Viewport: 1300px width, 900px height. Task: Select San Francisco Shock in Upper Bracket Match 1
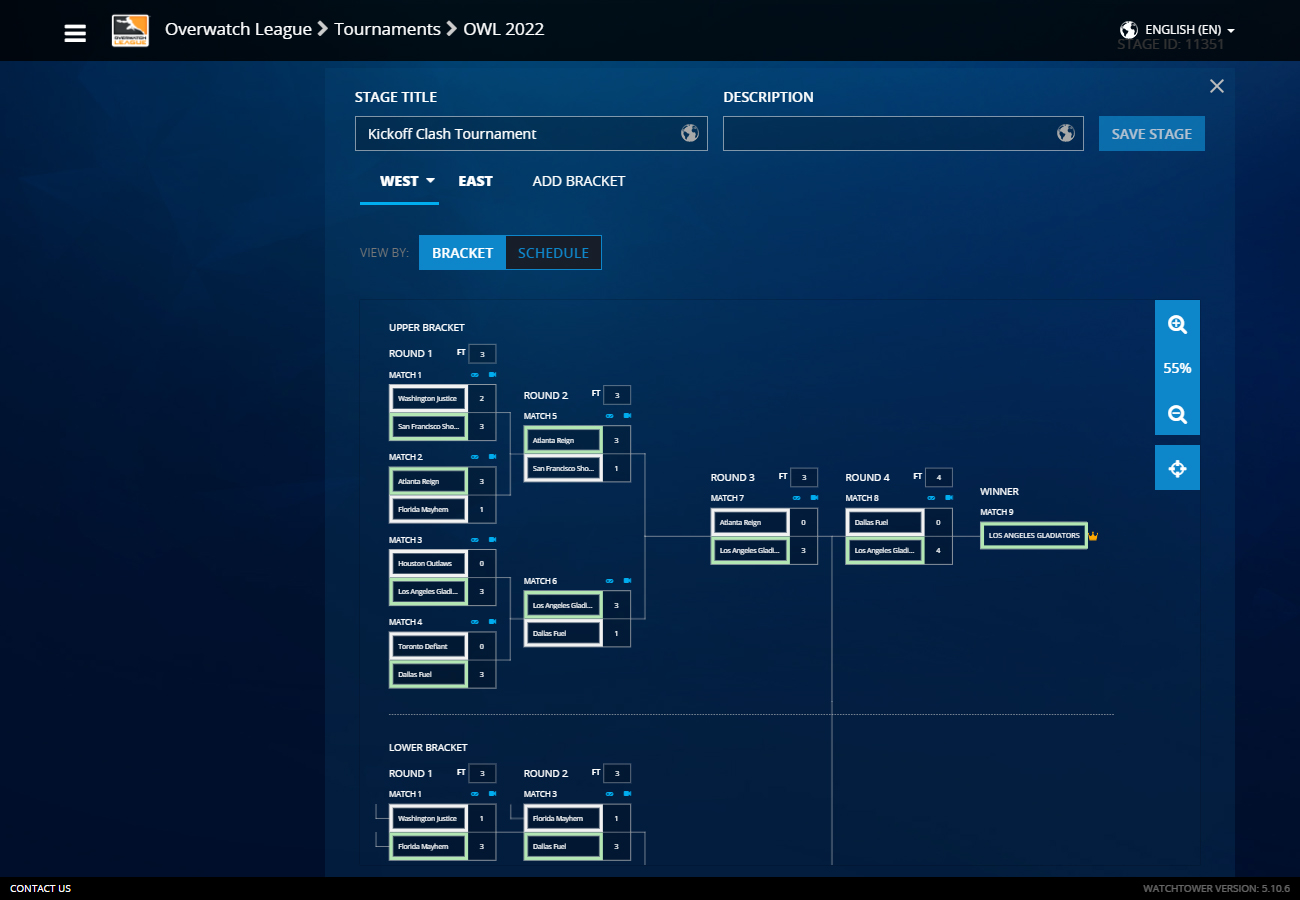point(428,426)
